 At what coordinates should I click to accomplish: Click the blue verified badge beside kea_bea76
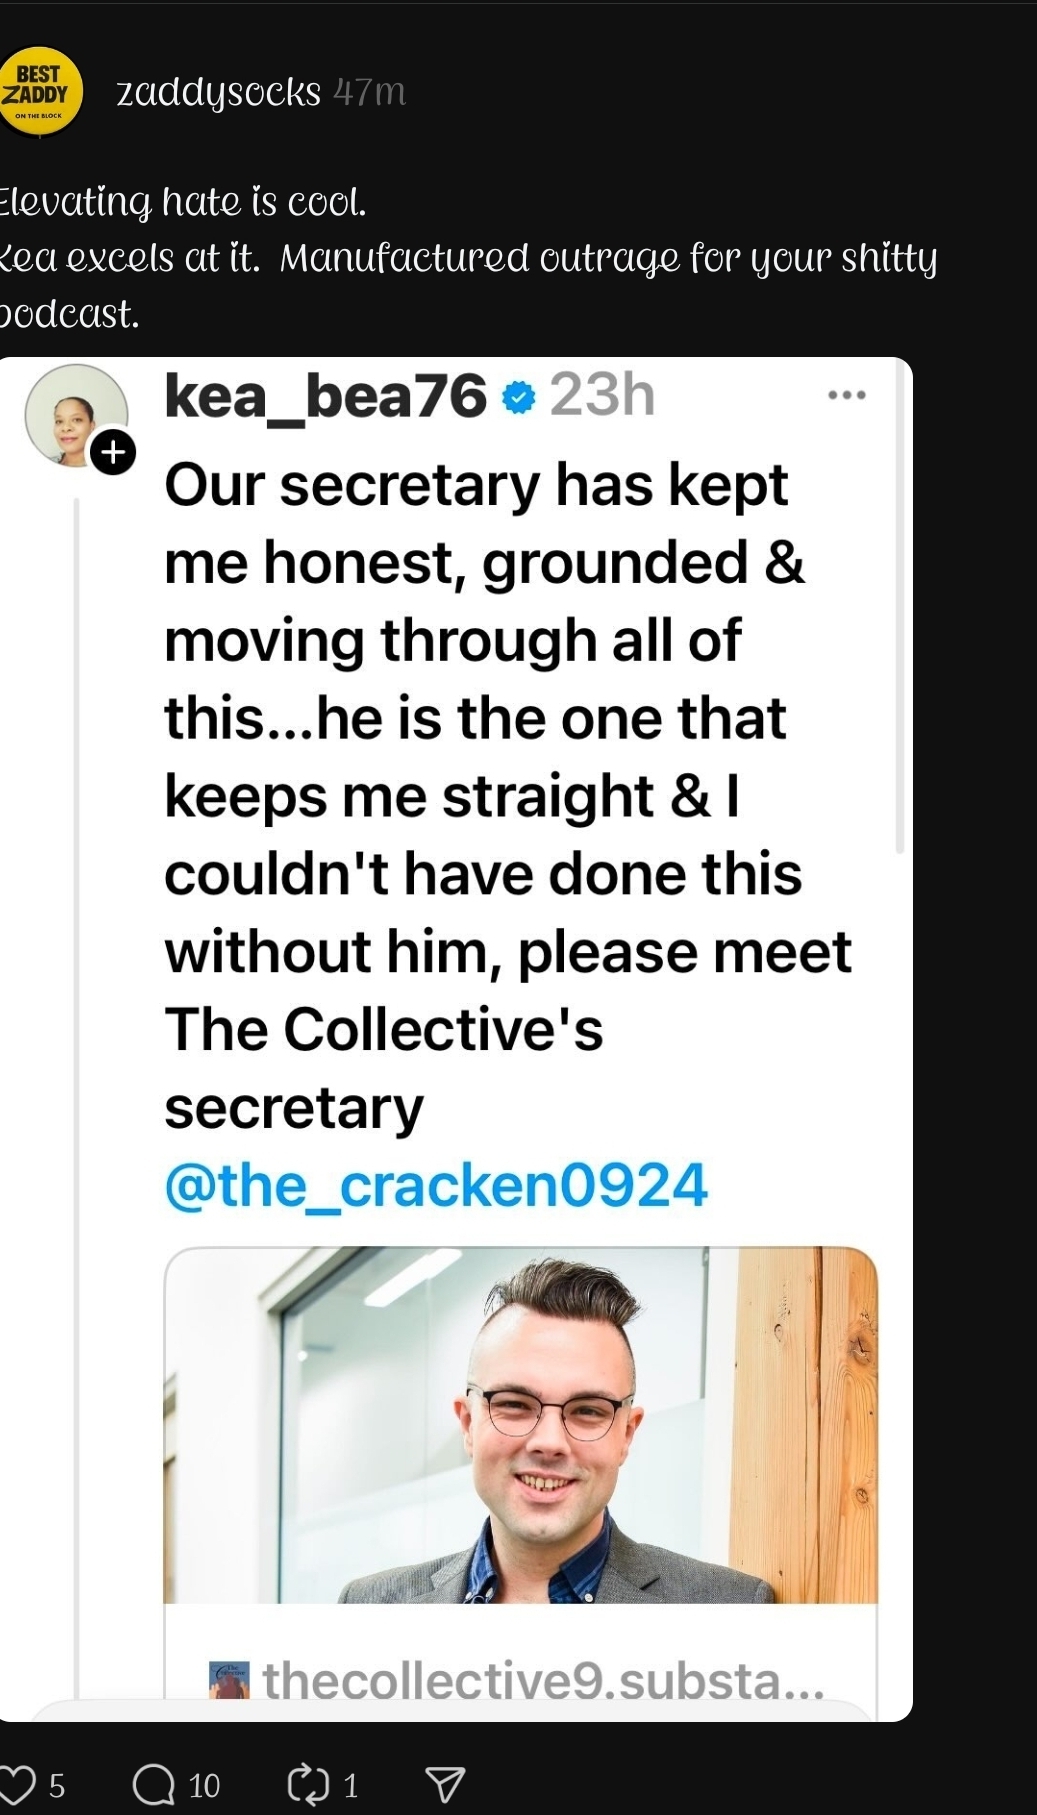click(x=517, y=398)
